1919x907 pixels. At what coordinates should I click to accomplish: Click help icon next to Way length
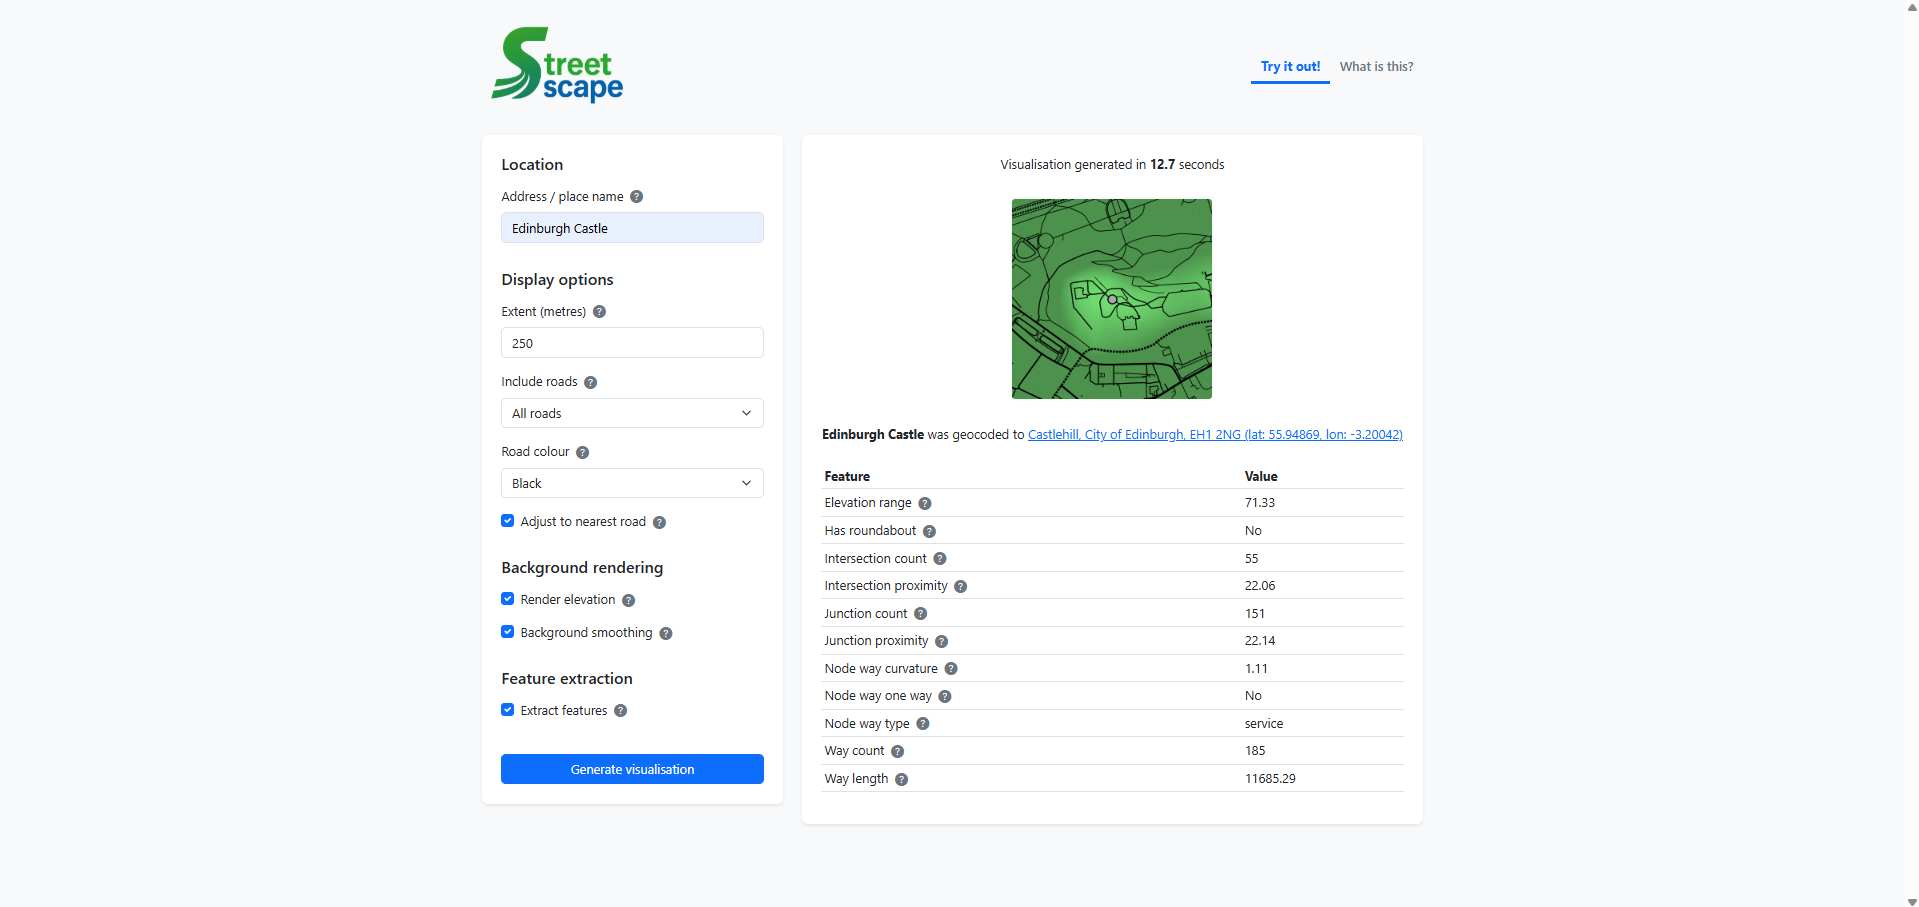click(x=901, y=779)
